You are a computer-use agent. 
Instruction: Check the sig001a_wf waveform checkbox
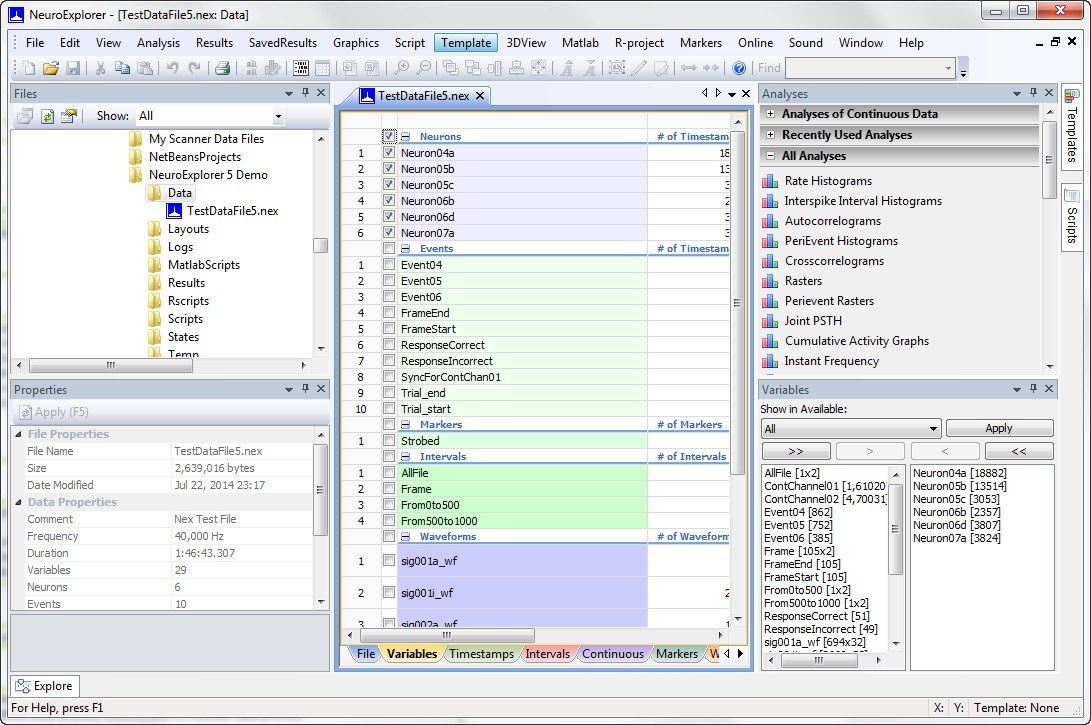point(389,561)
